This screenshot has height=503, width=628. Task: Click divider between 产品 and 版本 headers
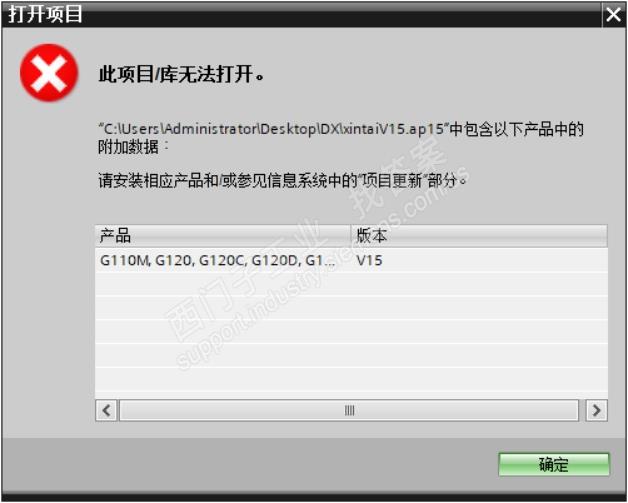click(351, 235)
